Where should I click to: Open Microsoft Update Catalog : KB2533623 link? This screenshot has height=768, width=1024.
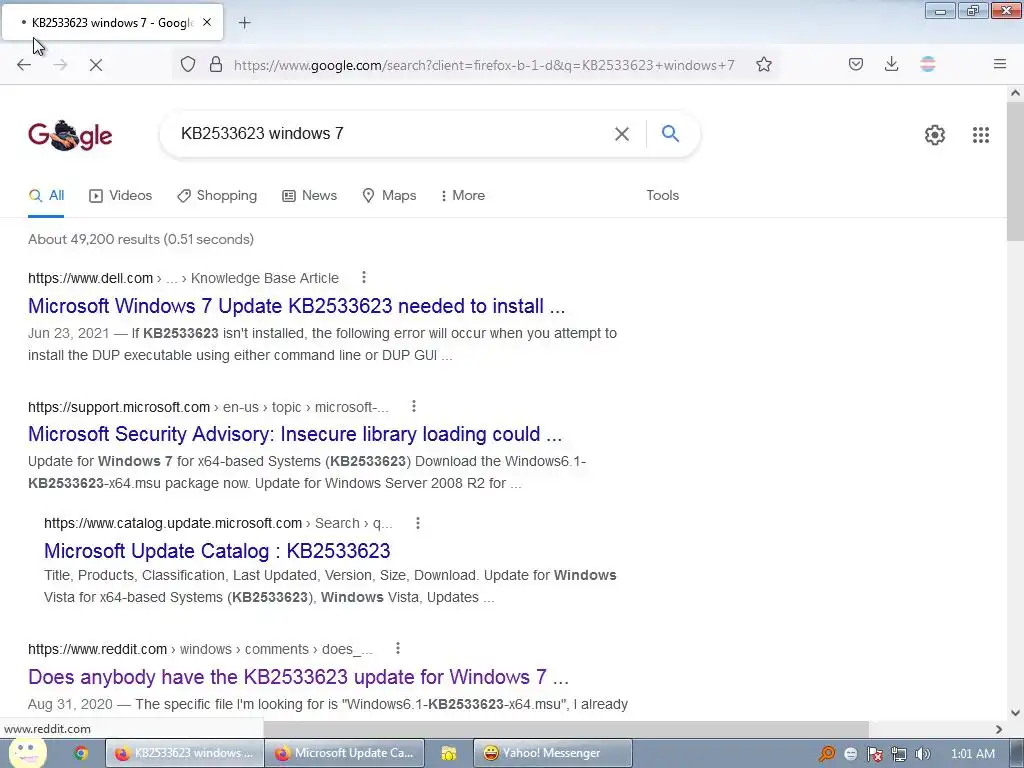click(217, 551)
